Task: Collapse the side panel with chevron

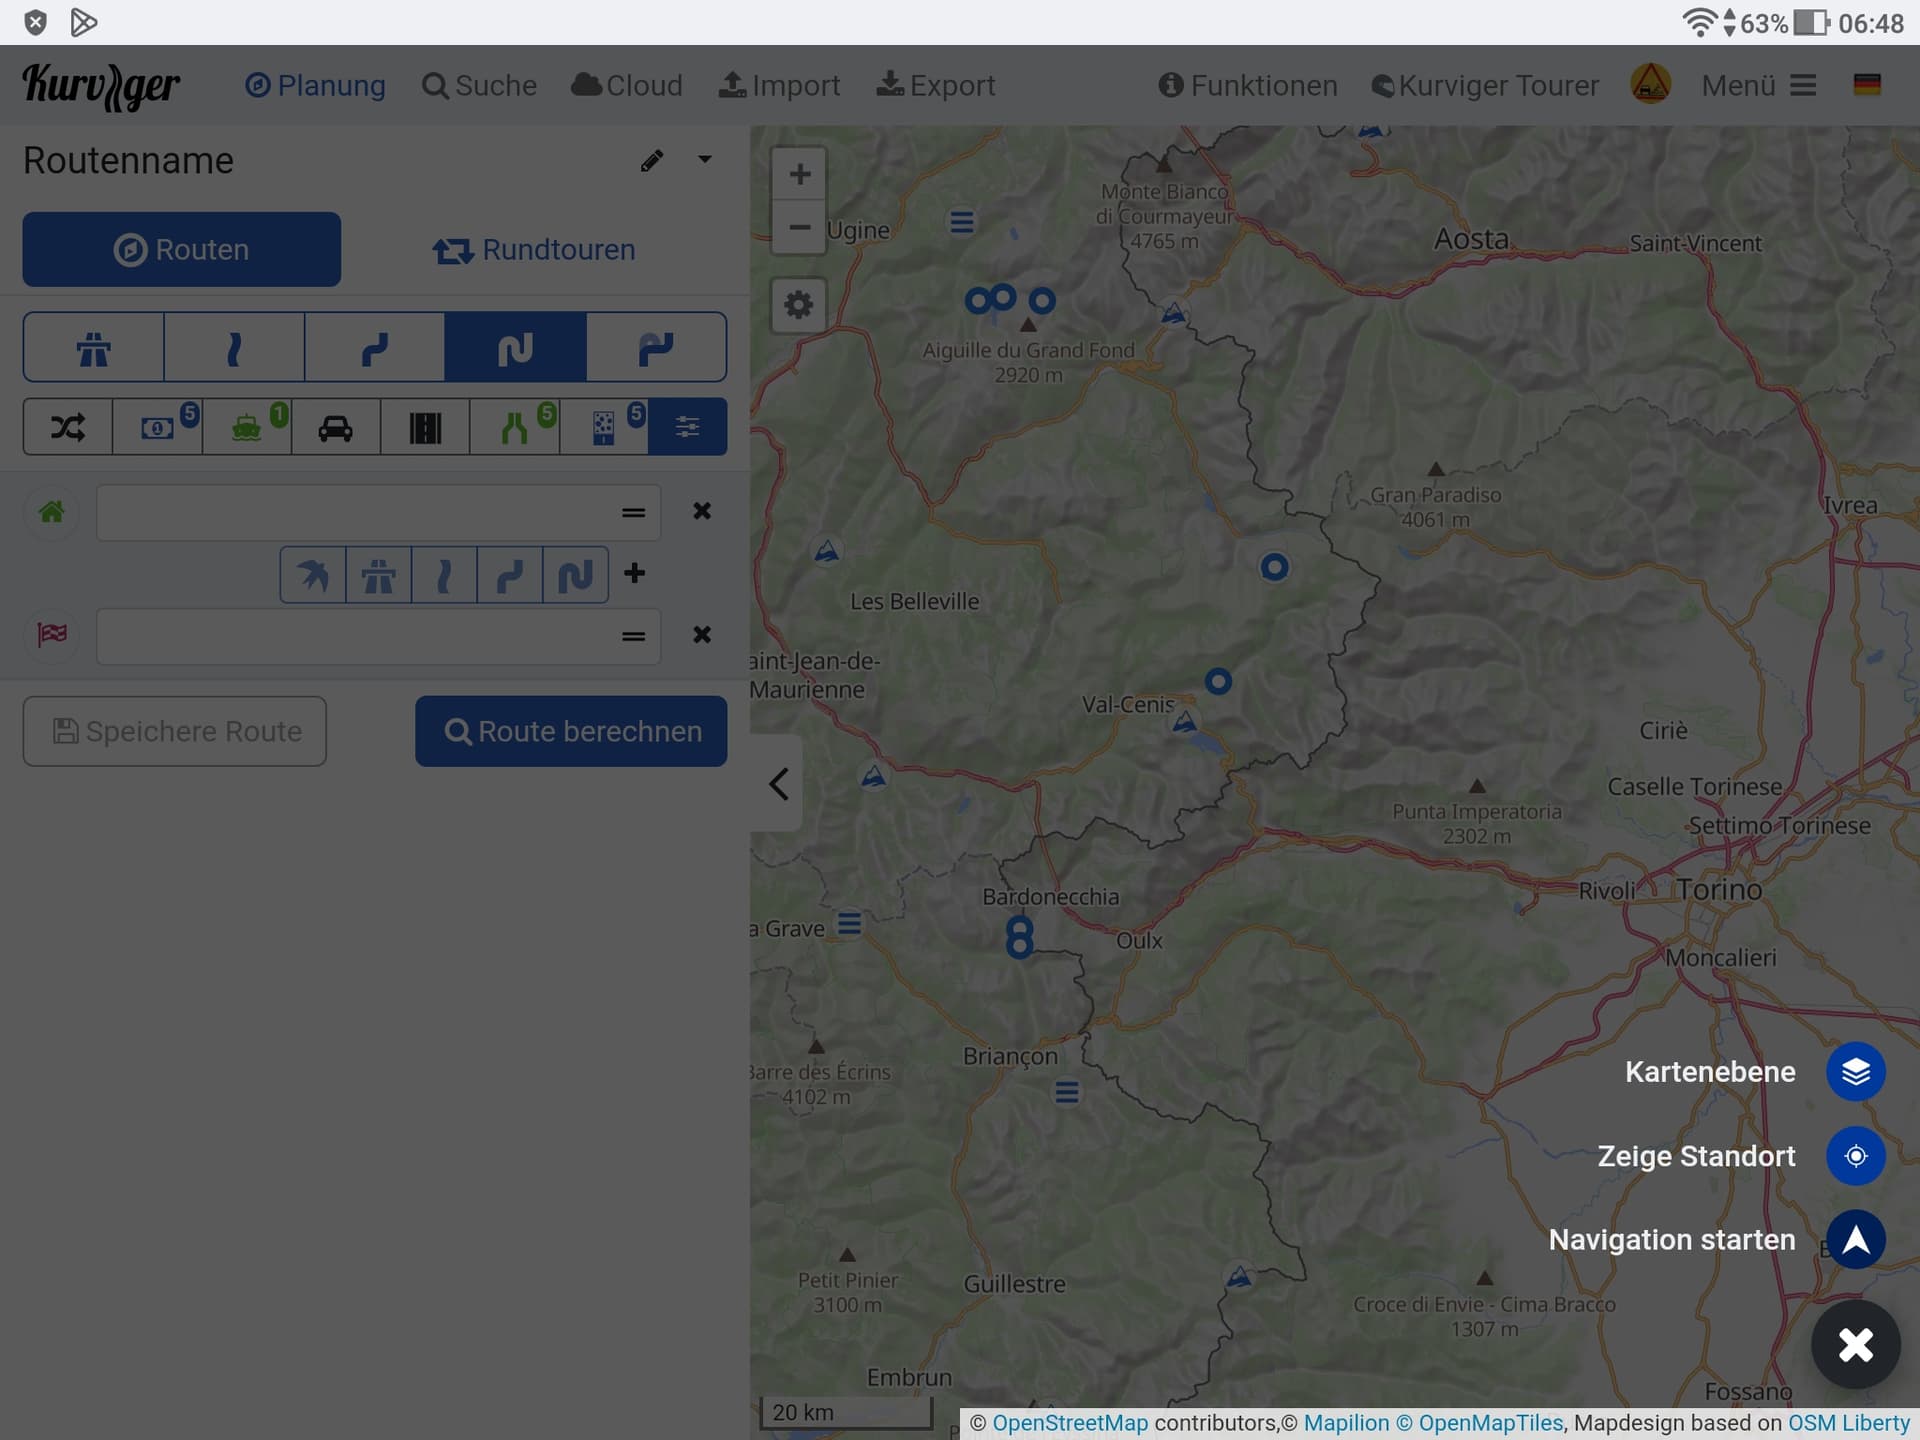Action: pyautogui.click(x=779, y=784)
